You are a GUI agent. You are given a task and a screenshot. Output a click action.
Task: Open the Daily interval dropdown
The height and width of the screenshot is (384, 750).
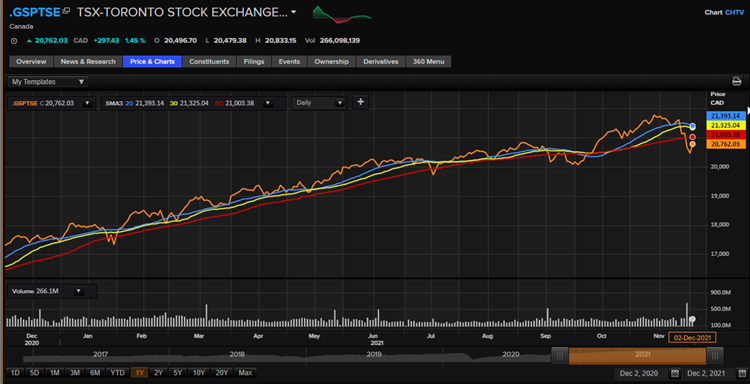(319, 102)
